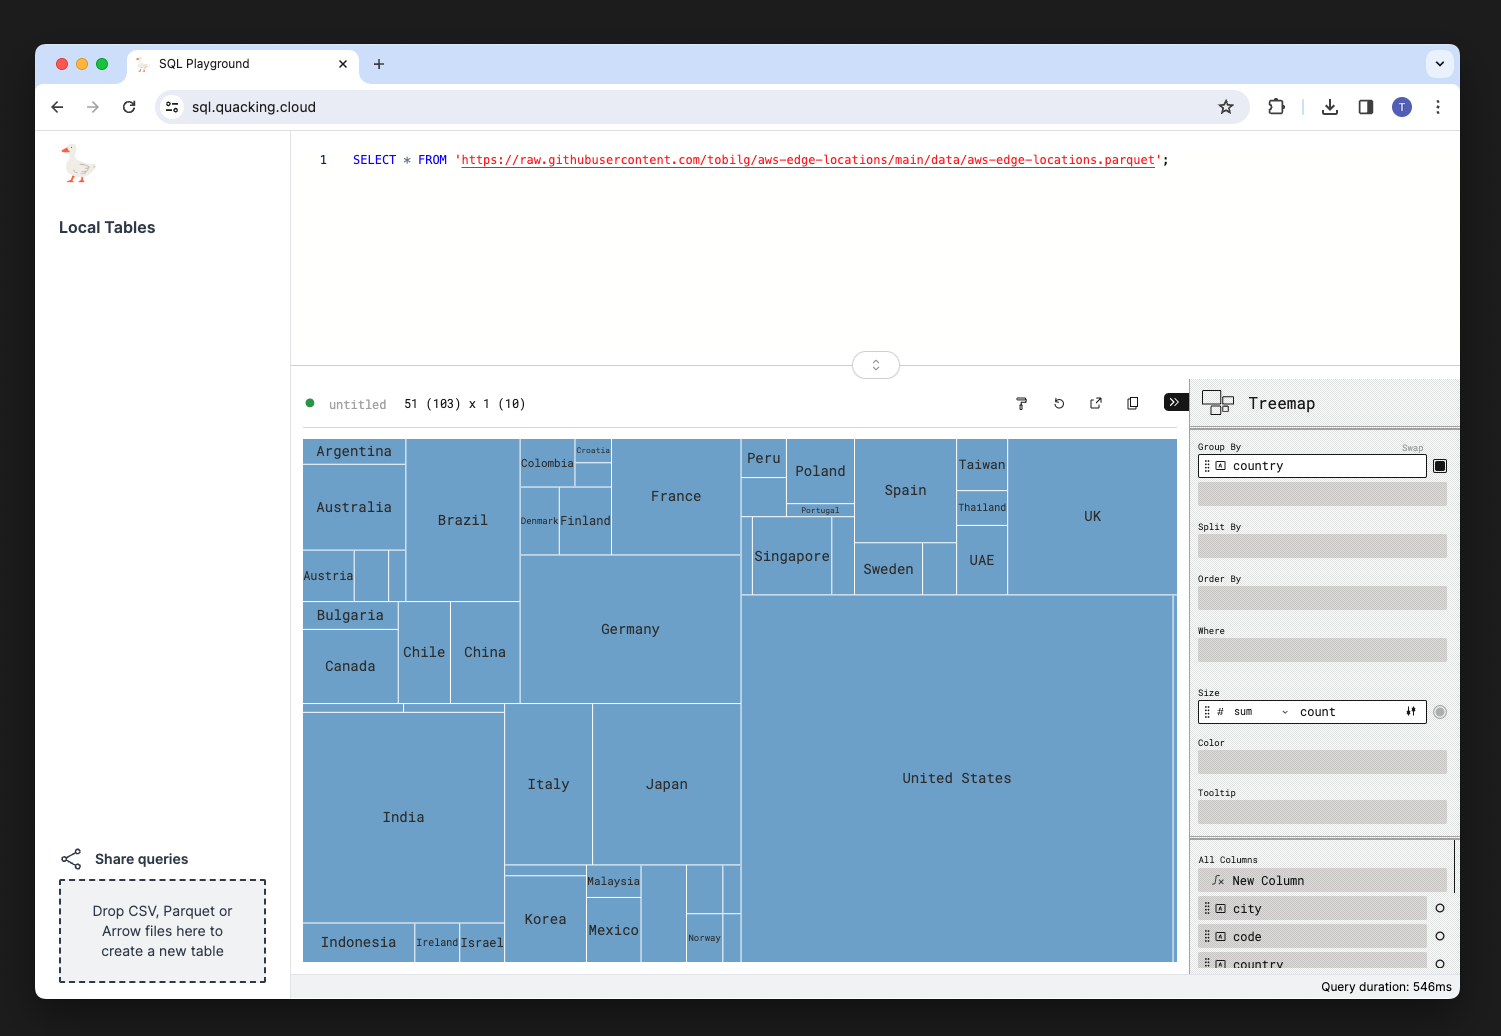Click the Germany treemap tile
1501x1036 pixels.
tap(630, 629)
